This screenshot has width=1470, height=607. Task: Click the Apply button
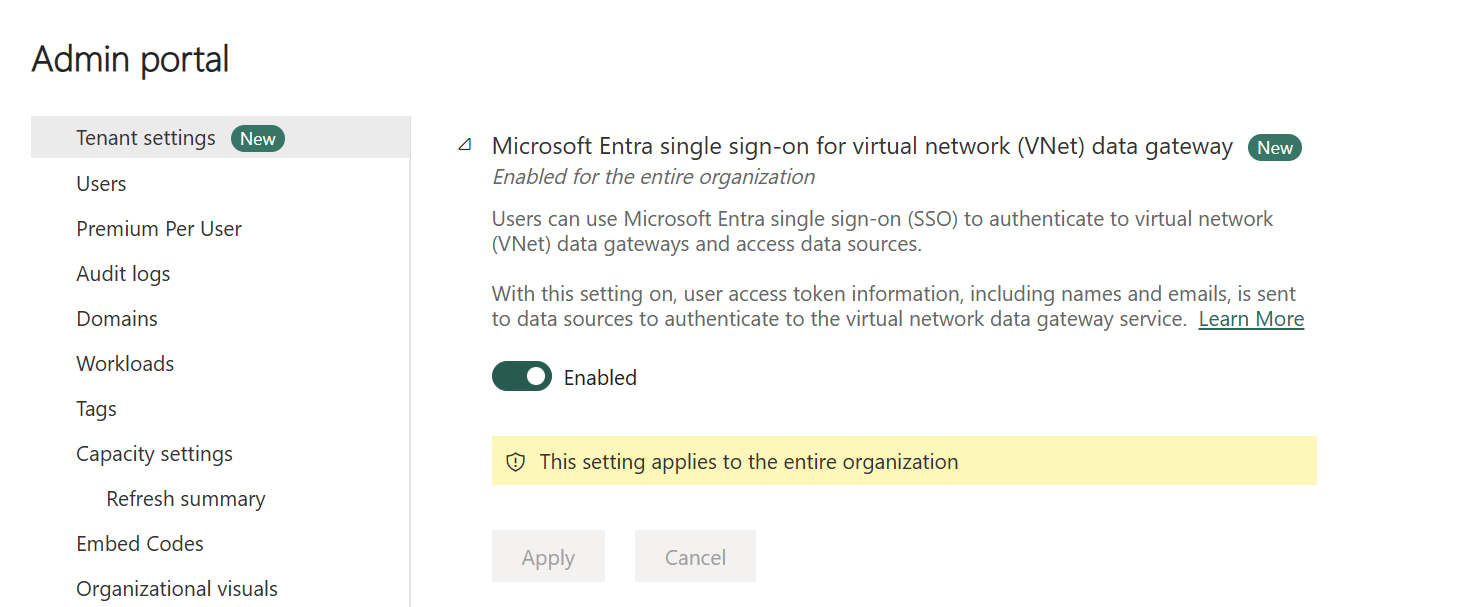coord(548,557)
